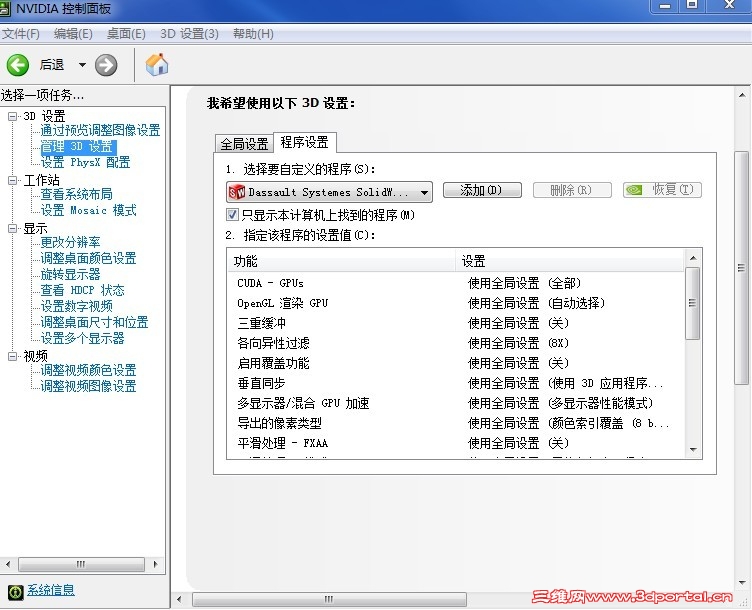This screenshot has height=610, width=752.
Task: Select the OpenGL 渲染 GPU setting row
Action: click(x=456, y=303)
